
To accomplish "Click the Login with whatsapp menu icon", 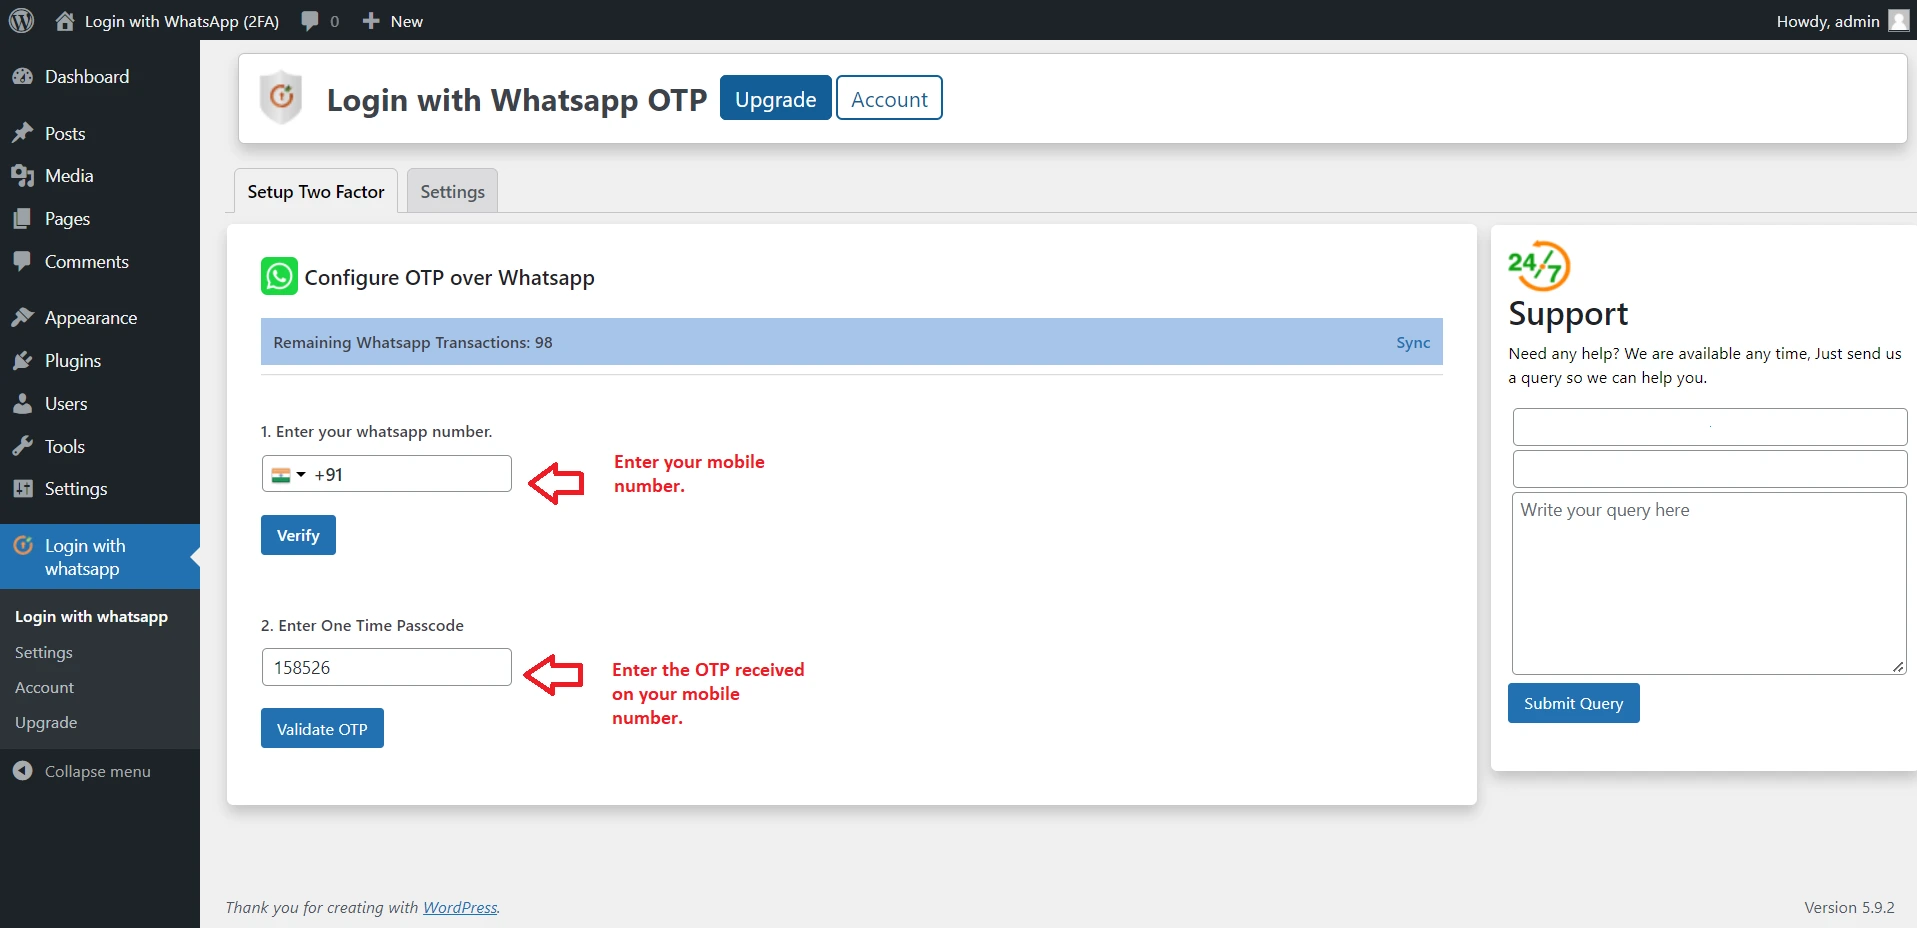I will pyautogui.click(x=23, y=546).
